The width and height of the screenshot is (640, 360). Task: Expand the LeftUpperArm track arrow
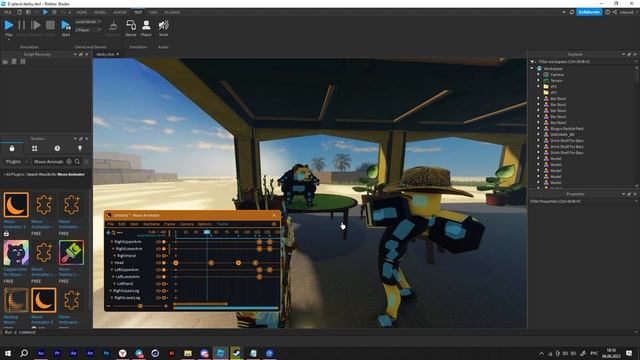click(112, 270)
